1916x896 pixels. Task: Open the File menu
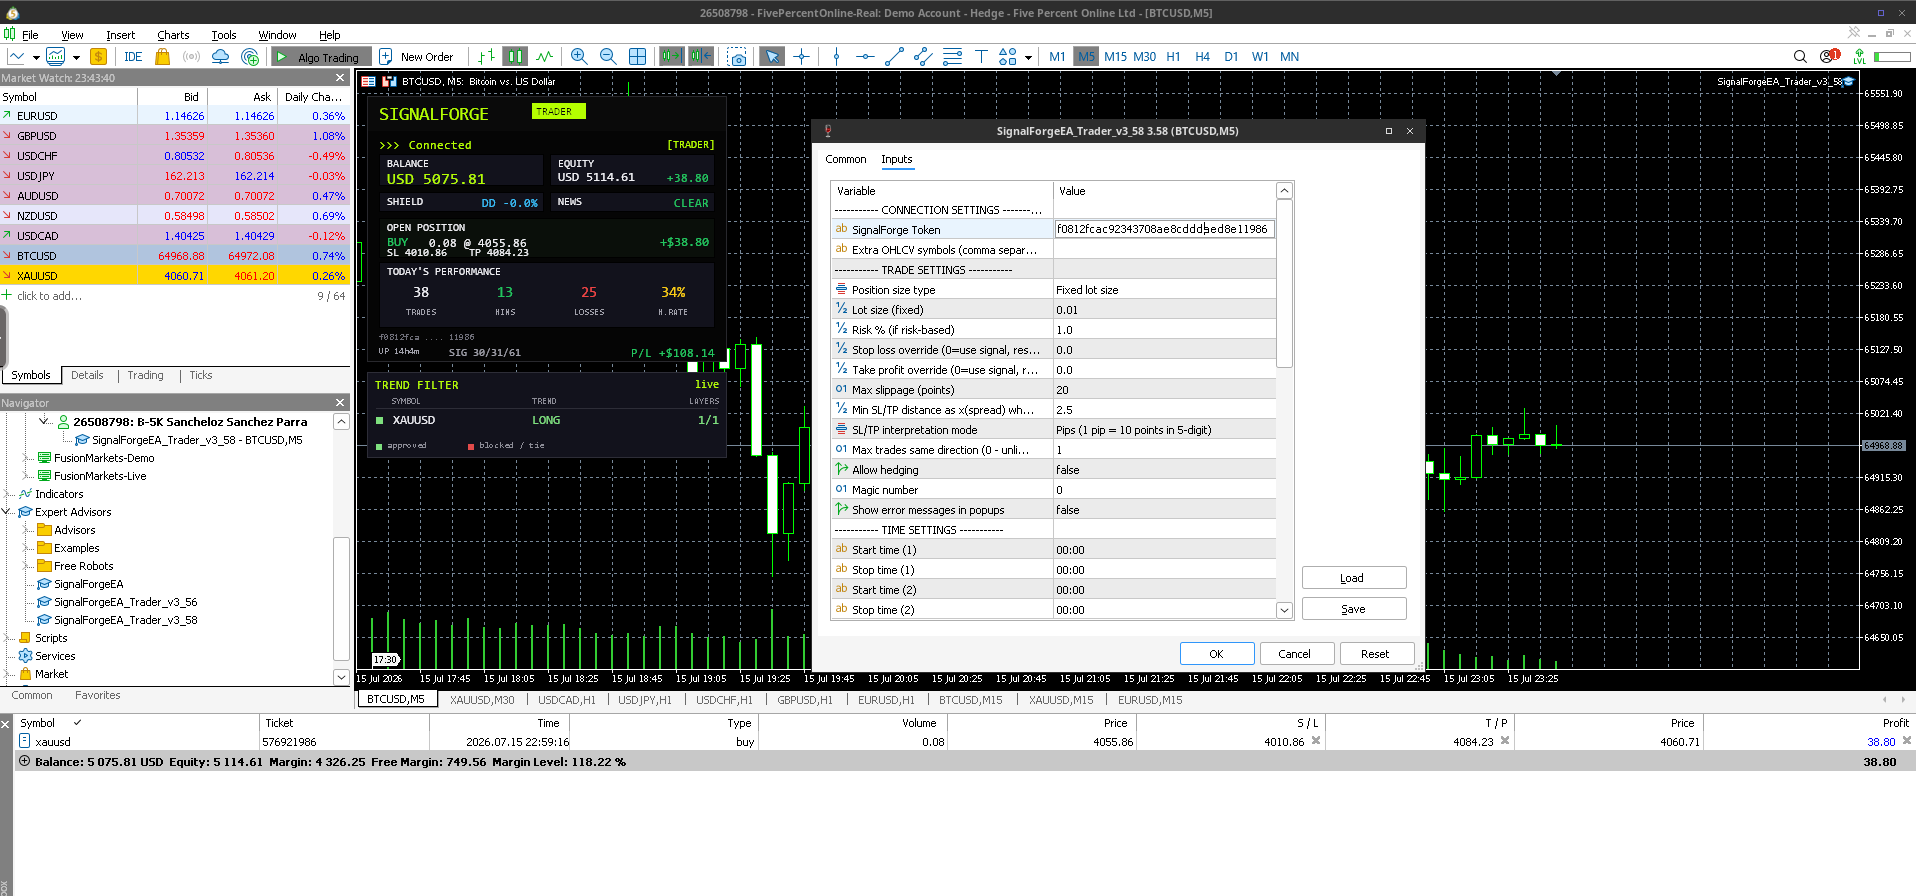[30, 35]
